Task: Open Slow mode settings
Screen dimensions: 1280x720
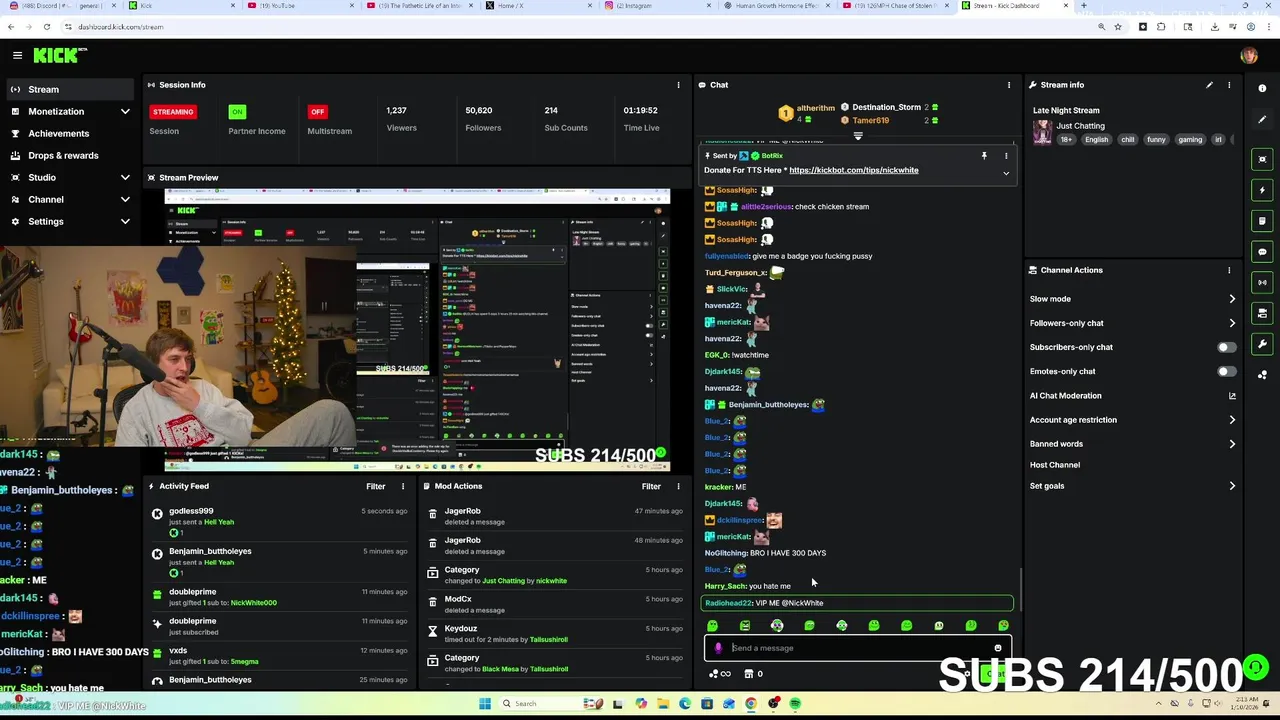Action: [1133, 299]
